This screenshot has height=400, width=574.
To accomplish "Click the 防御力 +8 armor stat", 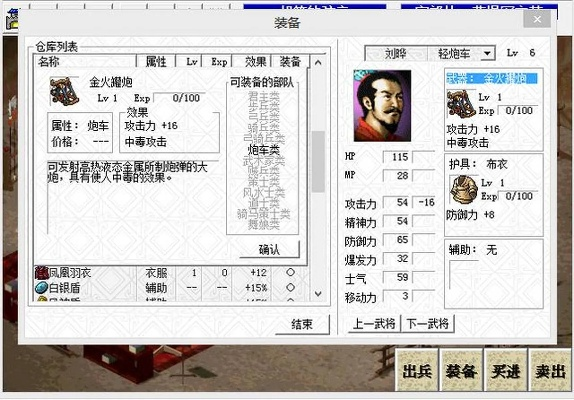I will 470,215.
